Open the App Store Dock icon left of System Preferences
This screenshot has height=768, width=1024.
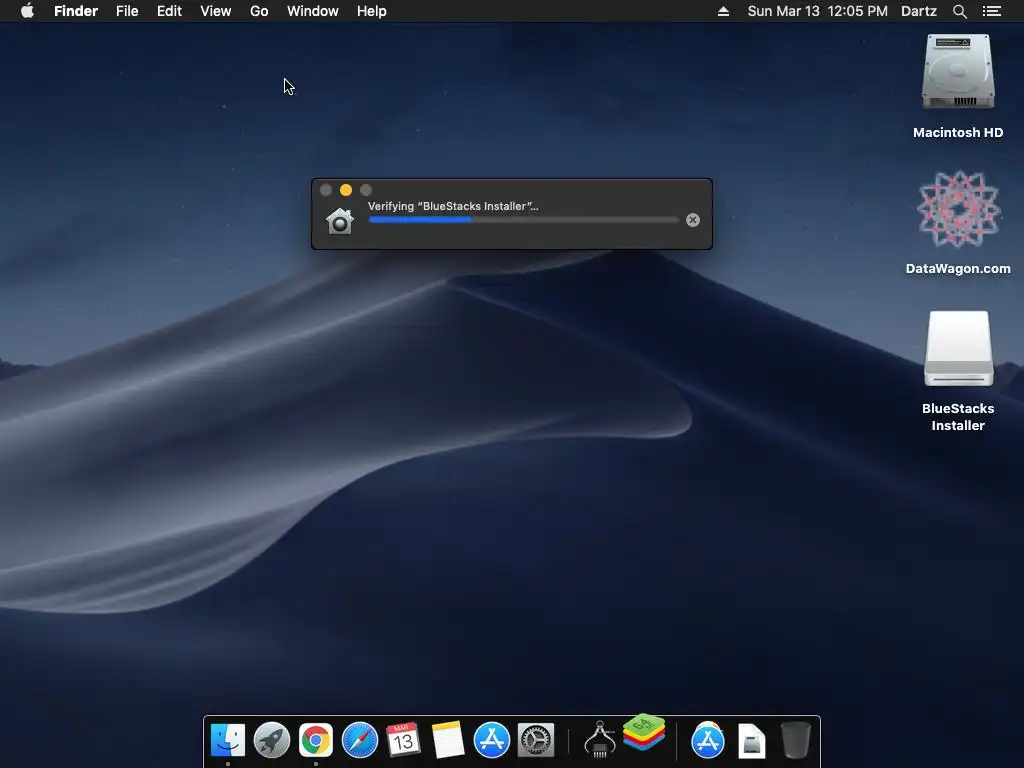[x=492, y=740]
